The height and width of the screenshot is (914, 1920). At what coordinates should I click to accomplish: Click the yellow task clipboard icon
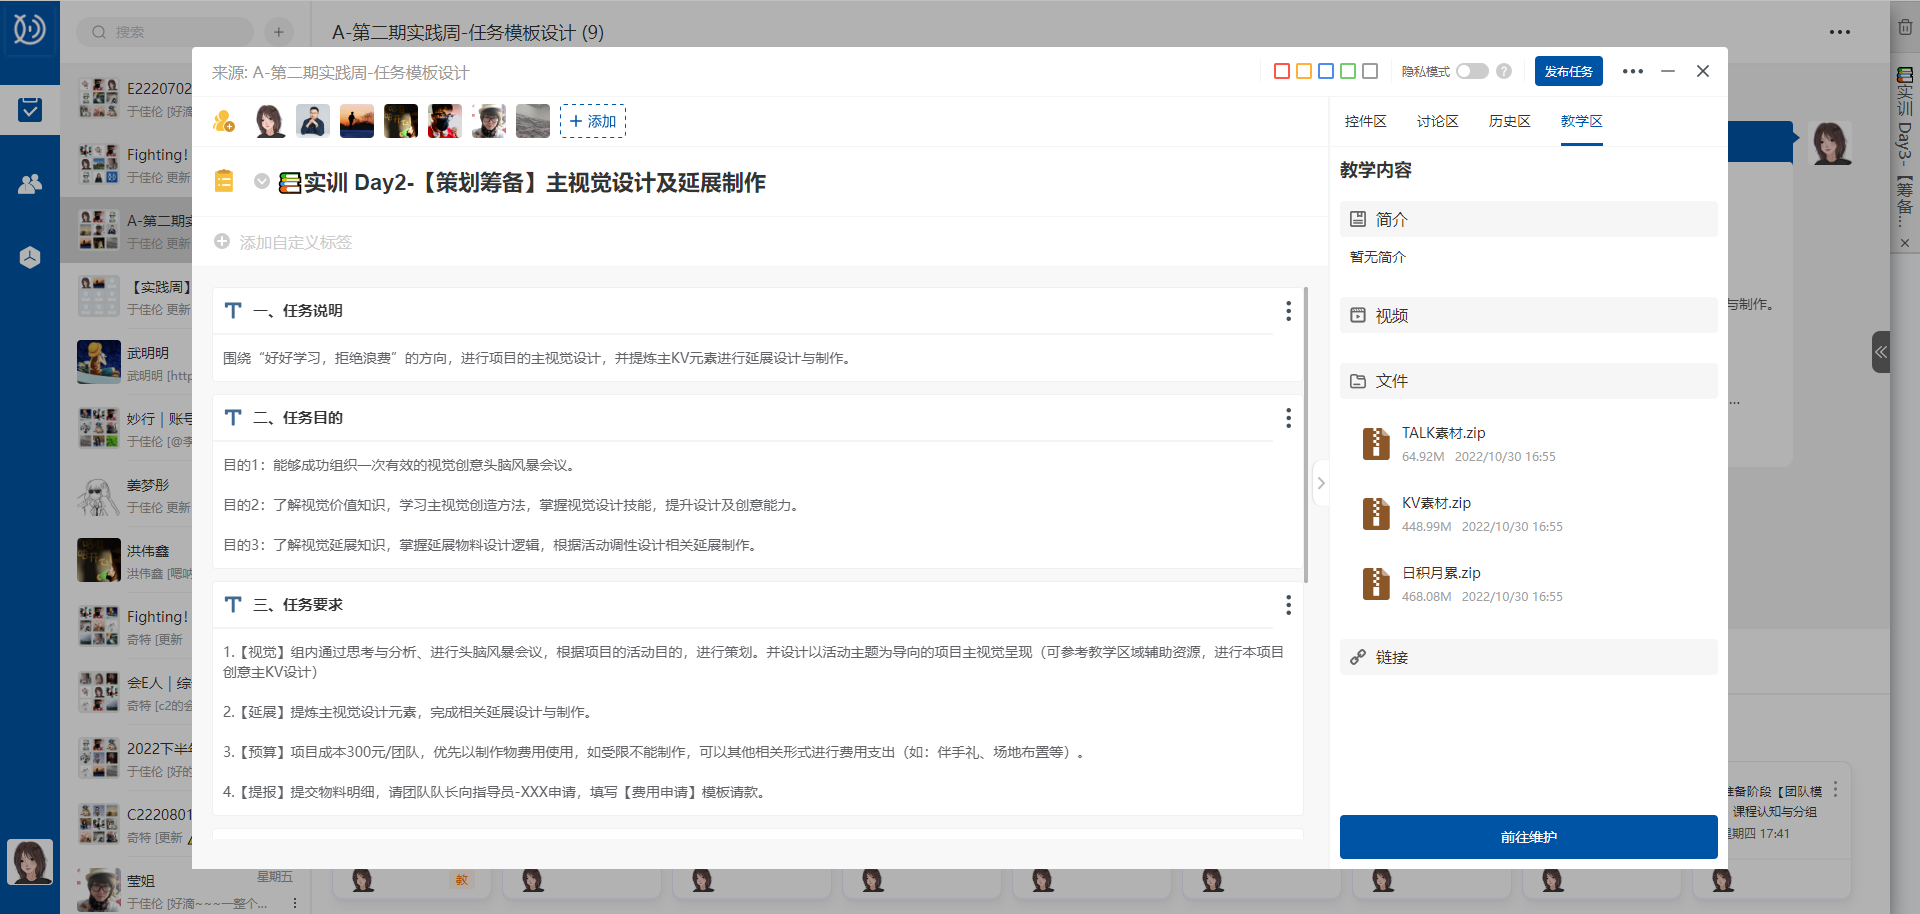tap(224, 181)
